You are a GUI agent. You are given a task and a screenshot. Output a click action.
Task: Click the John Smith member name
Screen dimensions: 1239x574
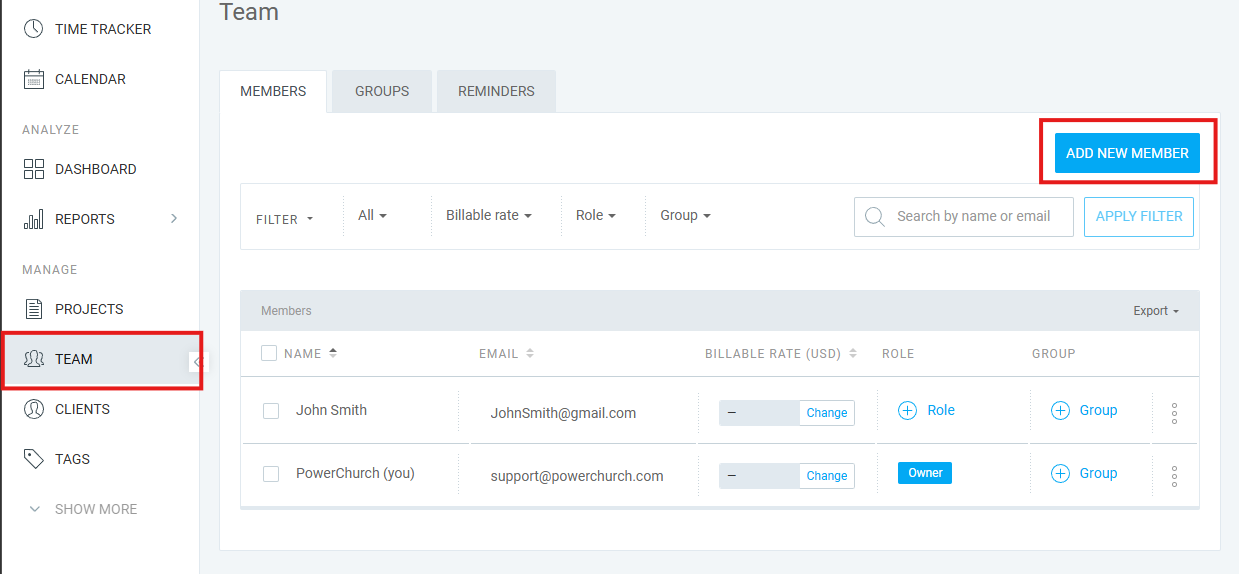tap(331, 410)
